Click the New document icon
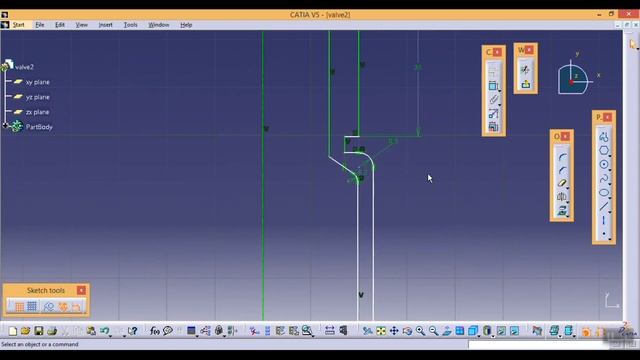Screen dimensions: 640x360 [x=13, y=331]
